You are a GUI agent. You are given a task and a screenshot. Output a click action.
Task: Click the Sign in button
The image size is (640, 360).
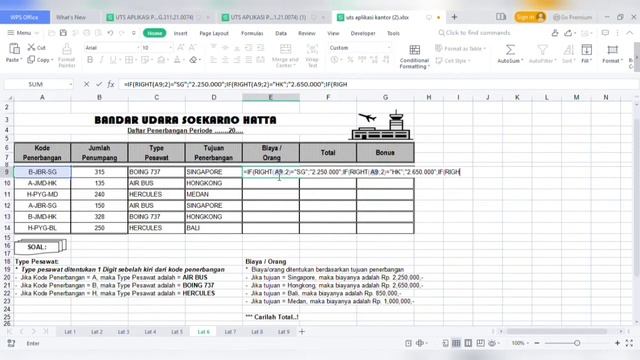[x=530, y=17]
